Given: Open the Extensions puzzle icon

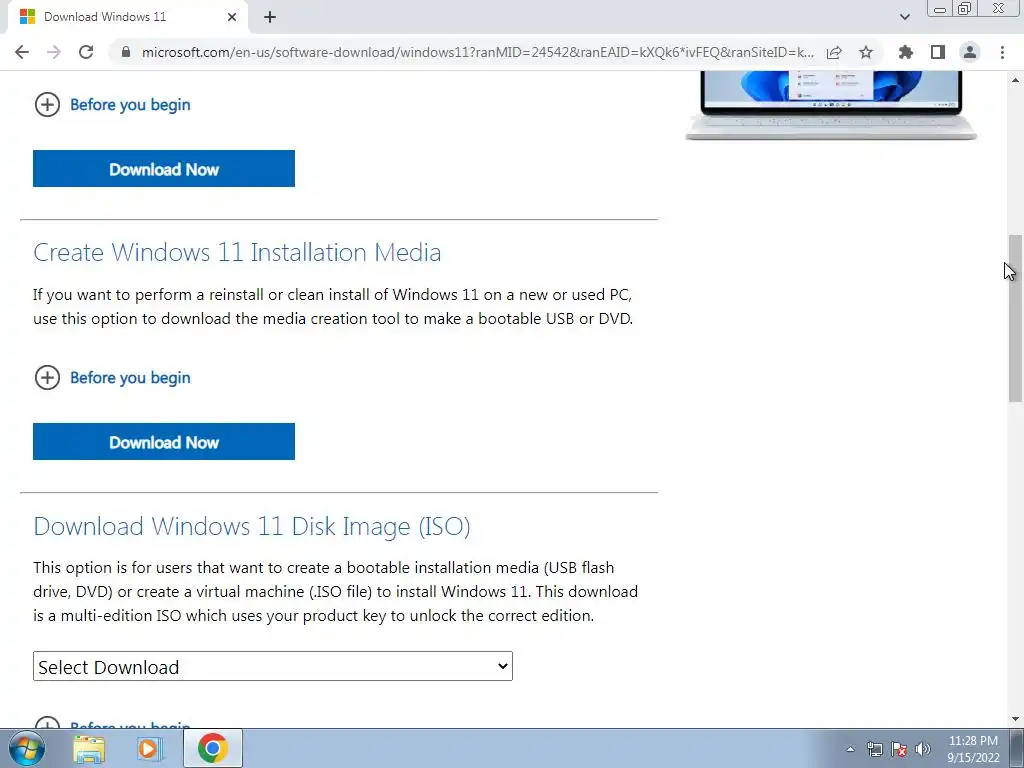Looking at the screenshot, I should pyautogui.click(x=906, y=52).
